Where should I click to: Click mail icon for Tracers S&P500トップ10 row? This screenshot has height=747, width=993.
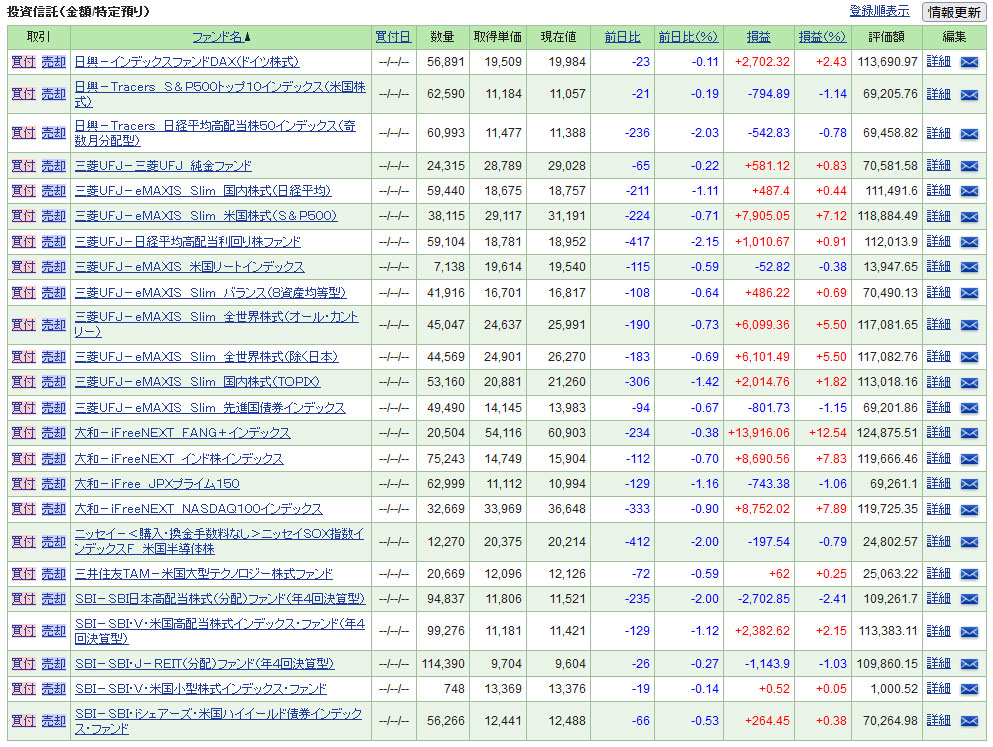tap(969, 94)
